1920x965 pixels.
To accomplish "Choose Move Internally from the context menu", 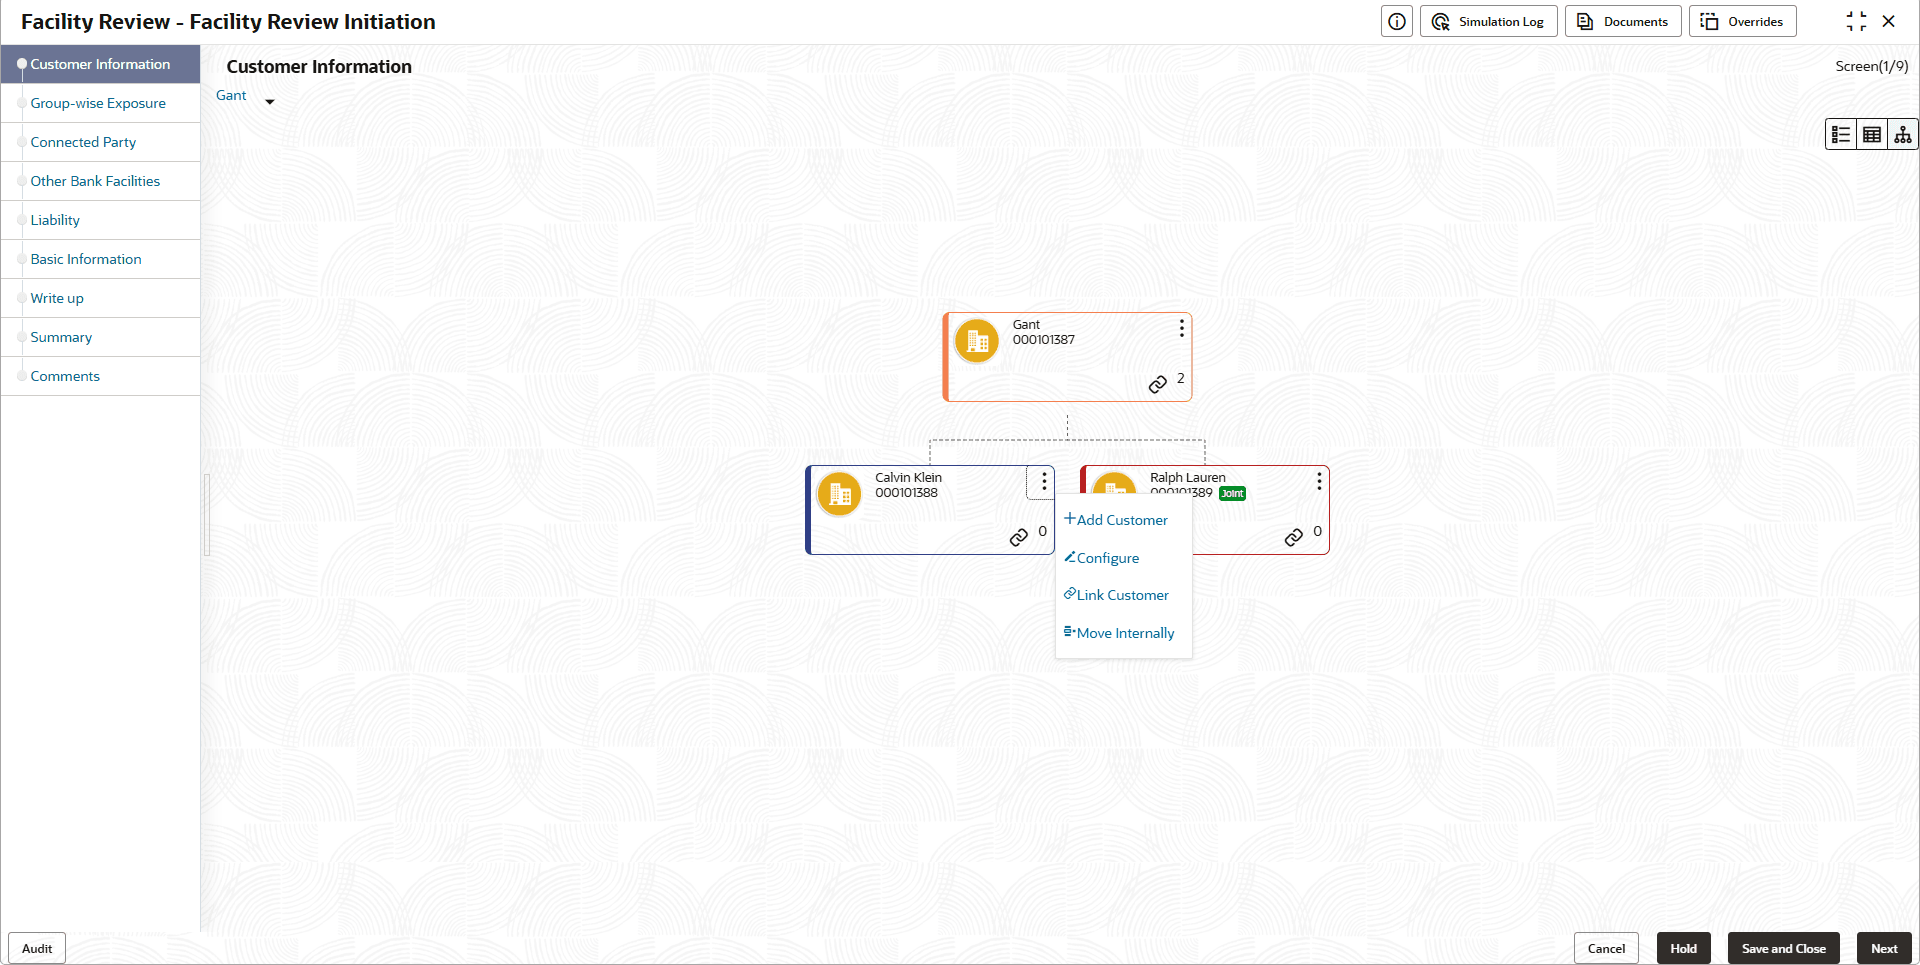I will [1119, 633].
